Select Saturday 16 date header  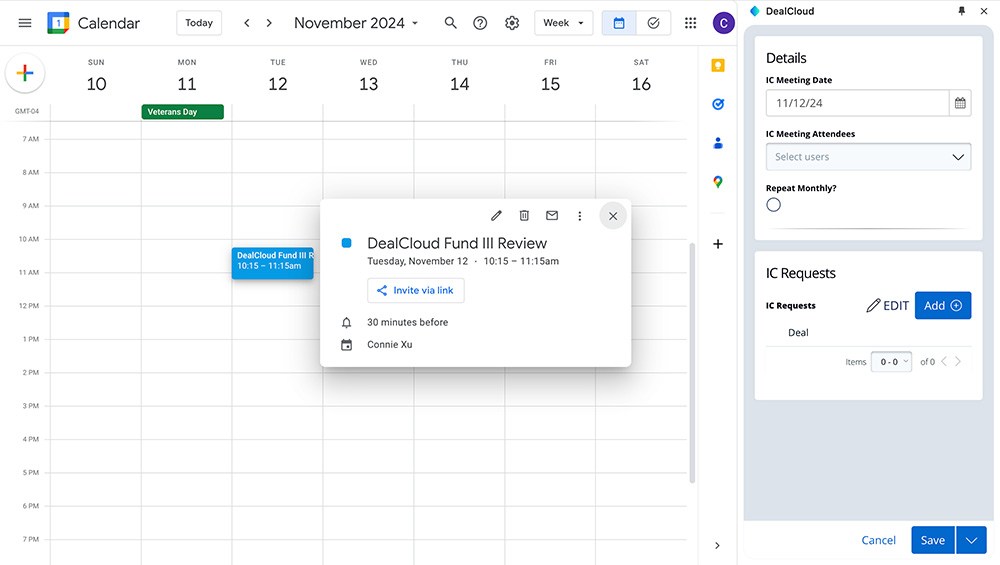pyautogui.click(x=641, y=77)
